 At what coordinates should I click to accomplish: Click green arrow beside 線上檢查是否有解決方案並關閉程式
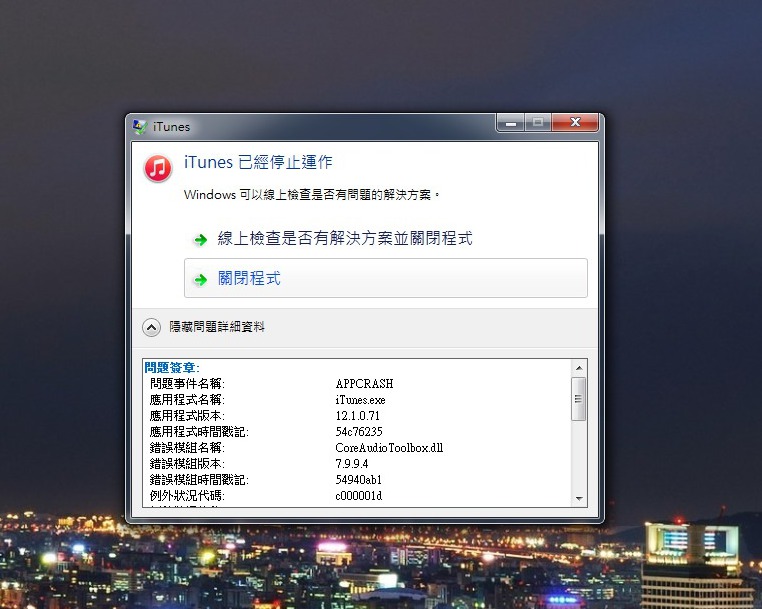(200, 240)
